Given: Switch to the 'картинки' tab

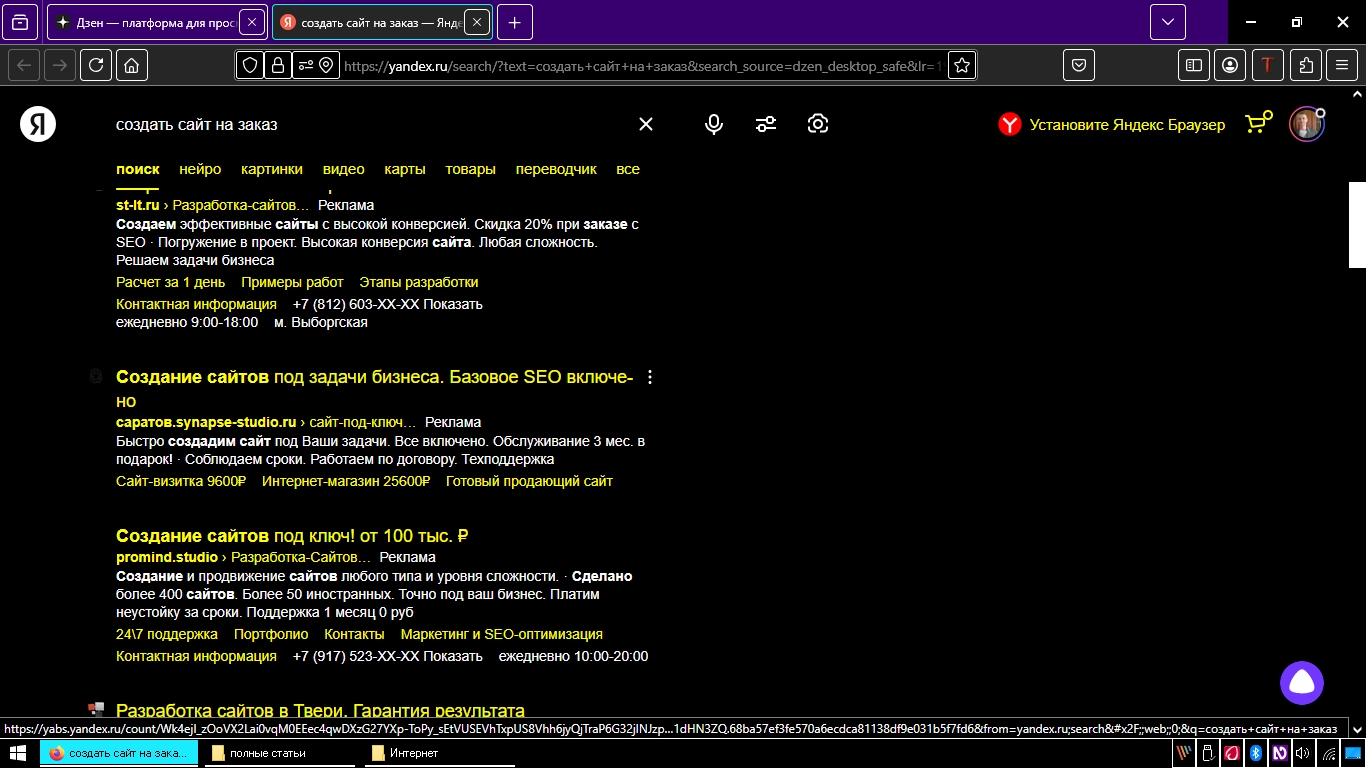Looking at the screenshot, I should (272, 169).
